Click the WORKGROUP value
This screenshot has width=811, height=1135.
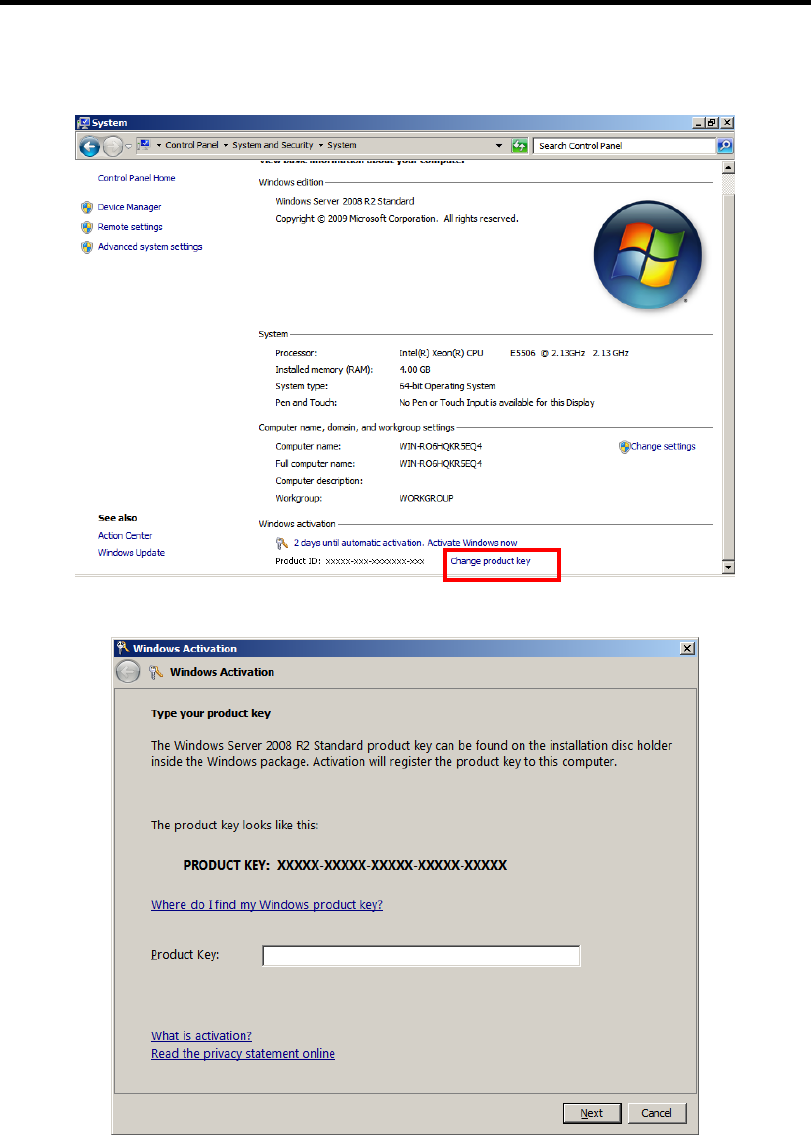426,499
